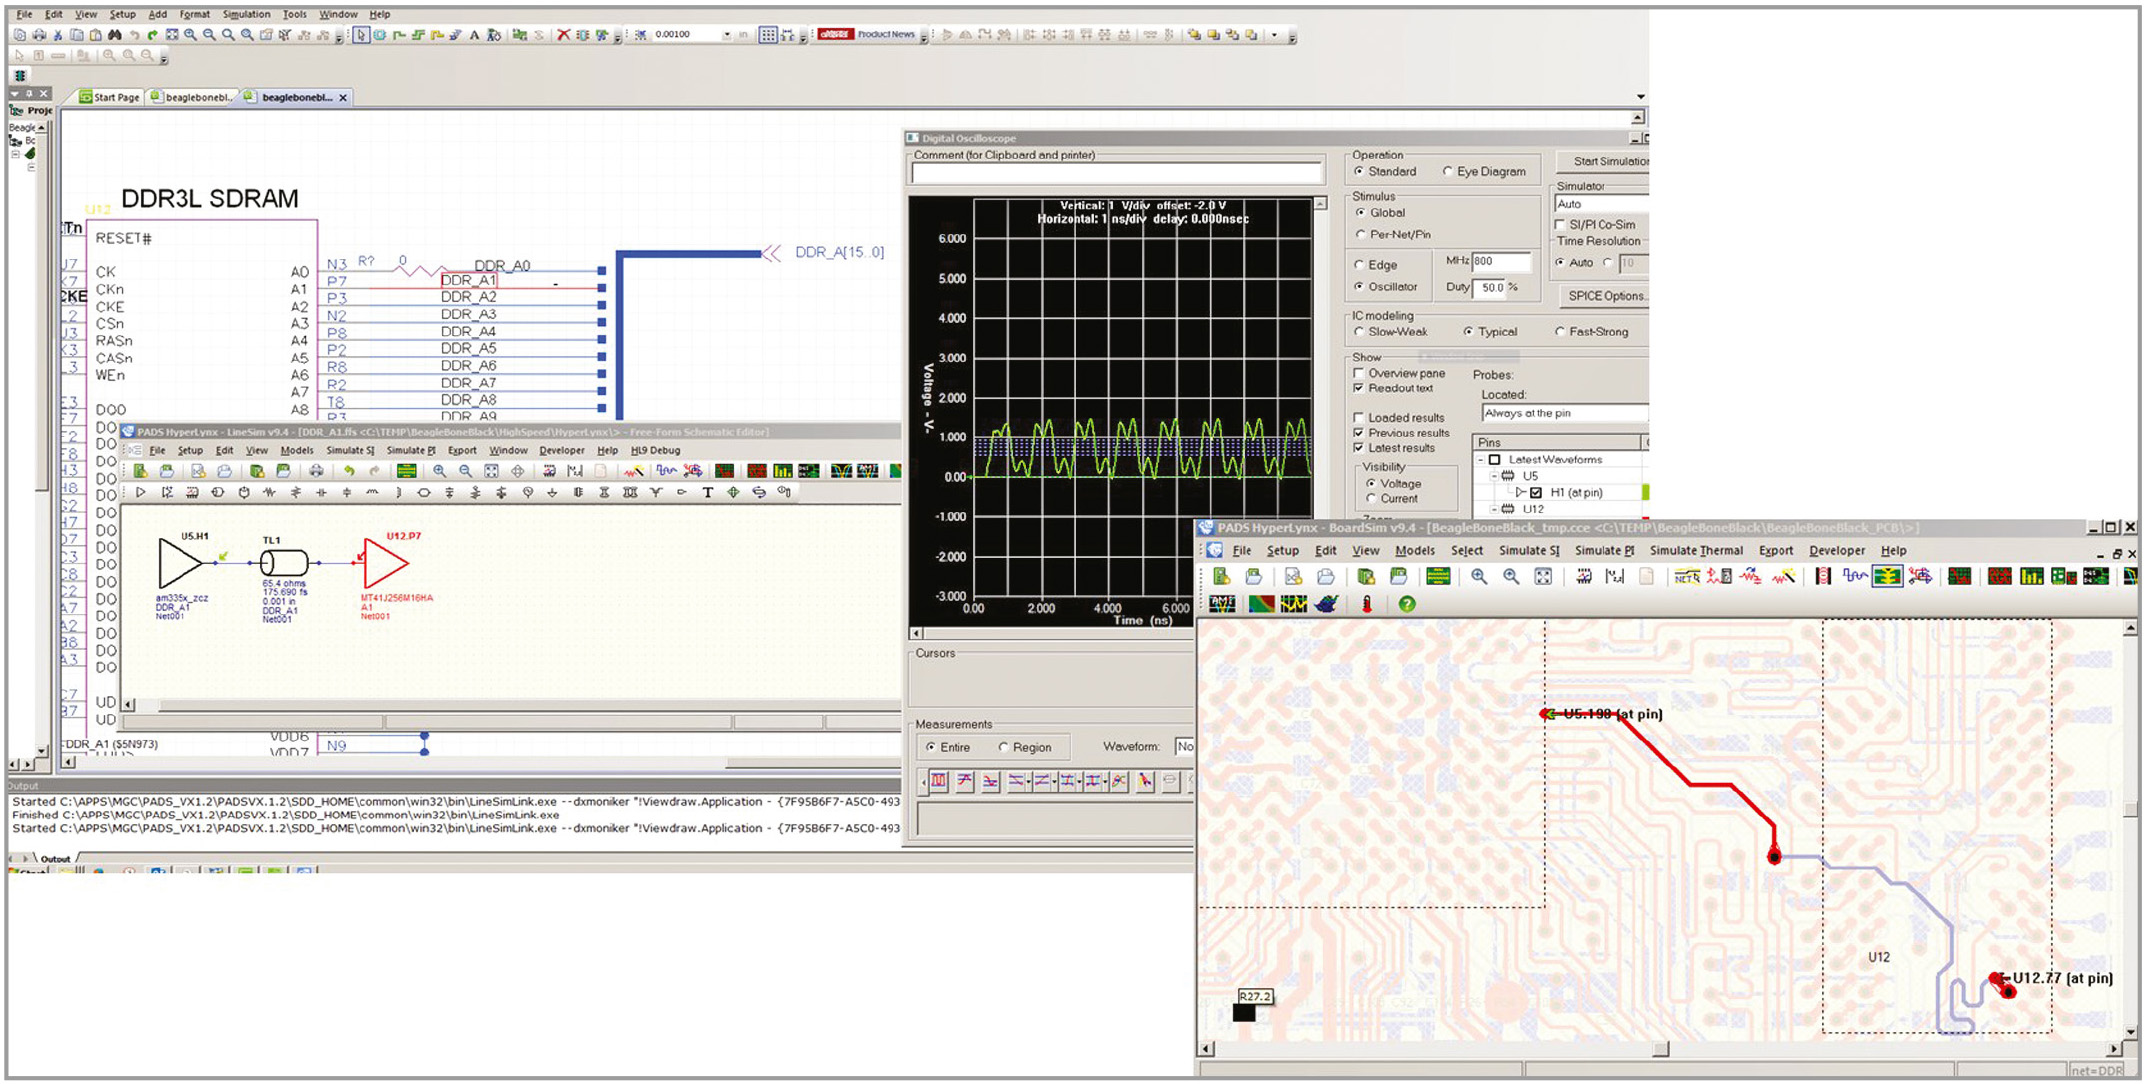Click oscilloscope horizontal scrollbar left arrow
Screen dimensions: 2146x1084
915,634
